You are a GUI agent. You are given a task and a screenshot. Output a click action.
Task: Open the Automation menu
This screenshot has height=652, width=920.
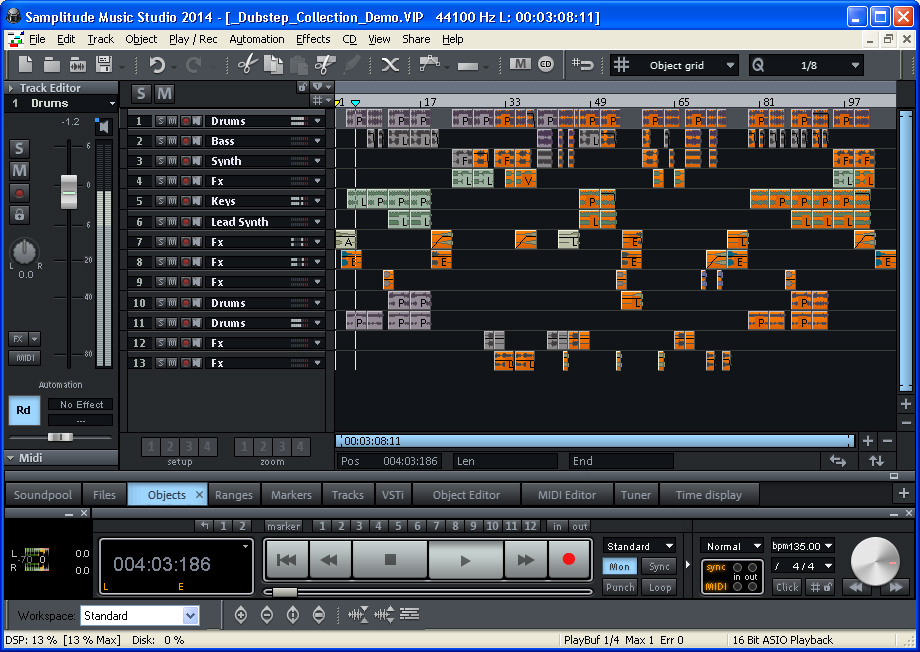(x=256, y=39)
